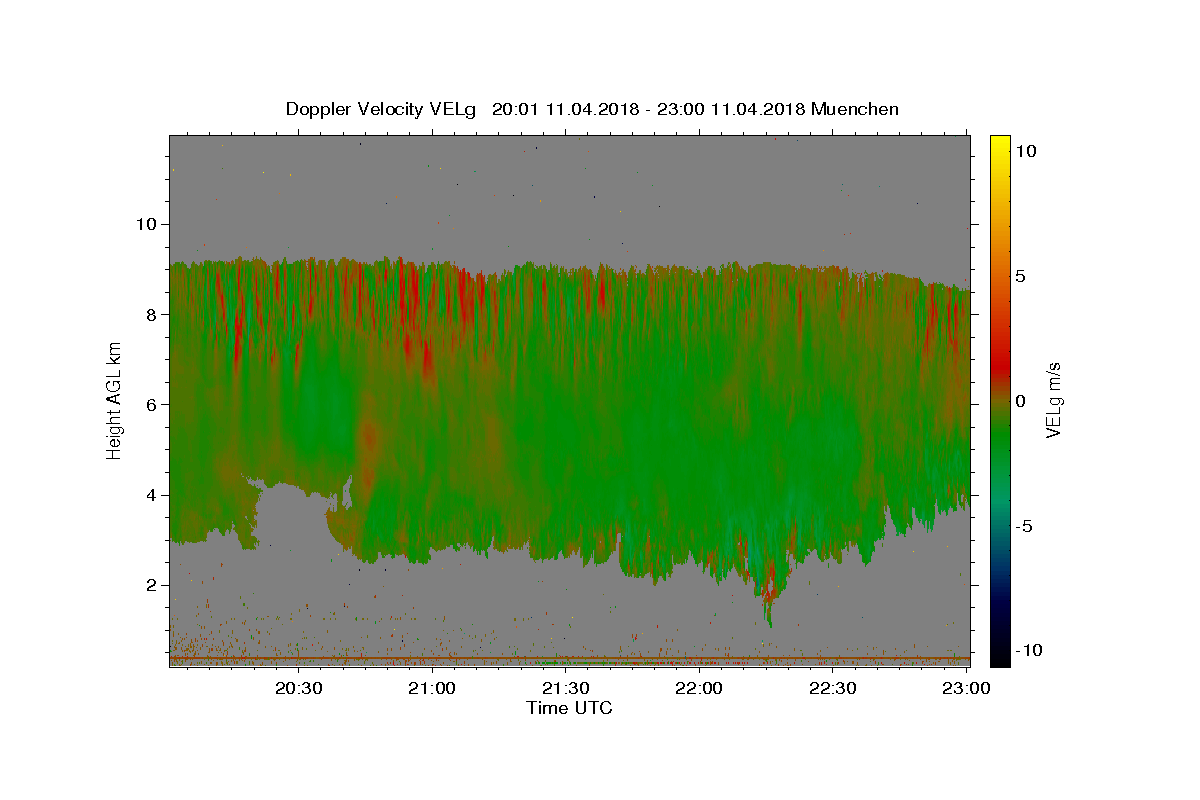The width and height of the screenshot is (1200, 800).
Task: Click the '22:00' time tick label
Action: tap(699, 688)
